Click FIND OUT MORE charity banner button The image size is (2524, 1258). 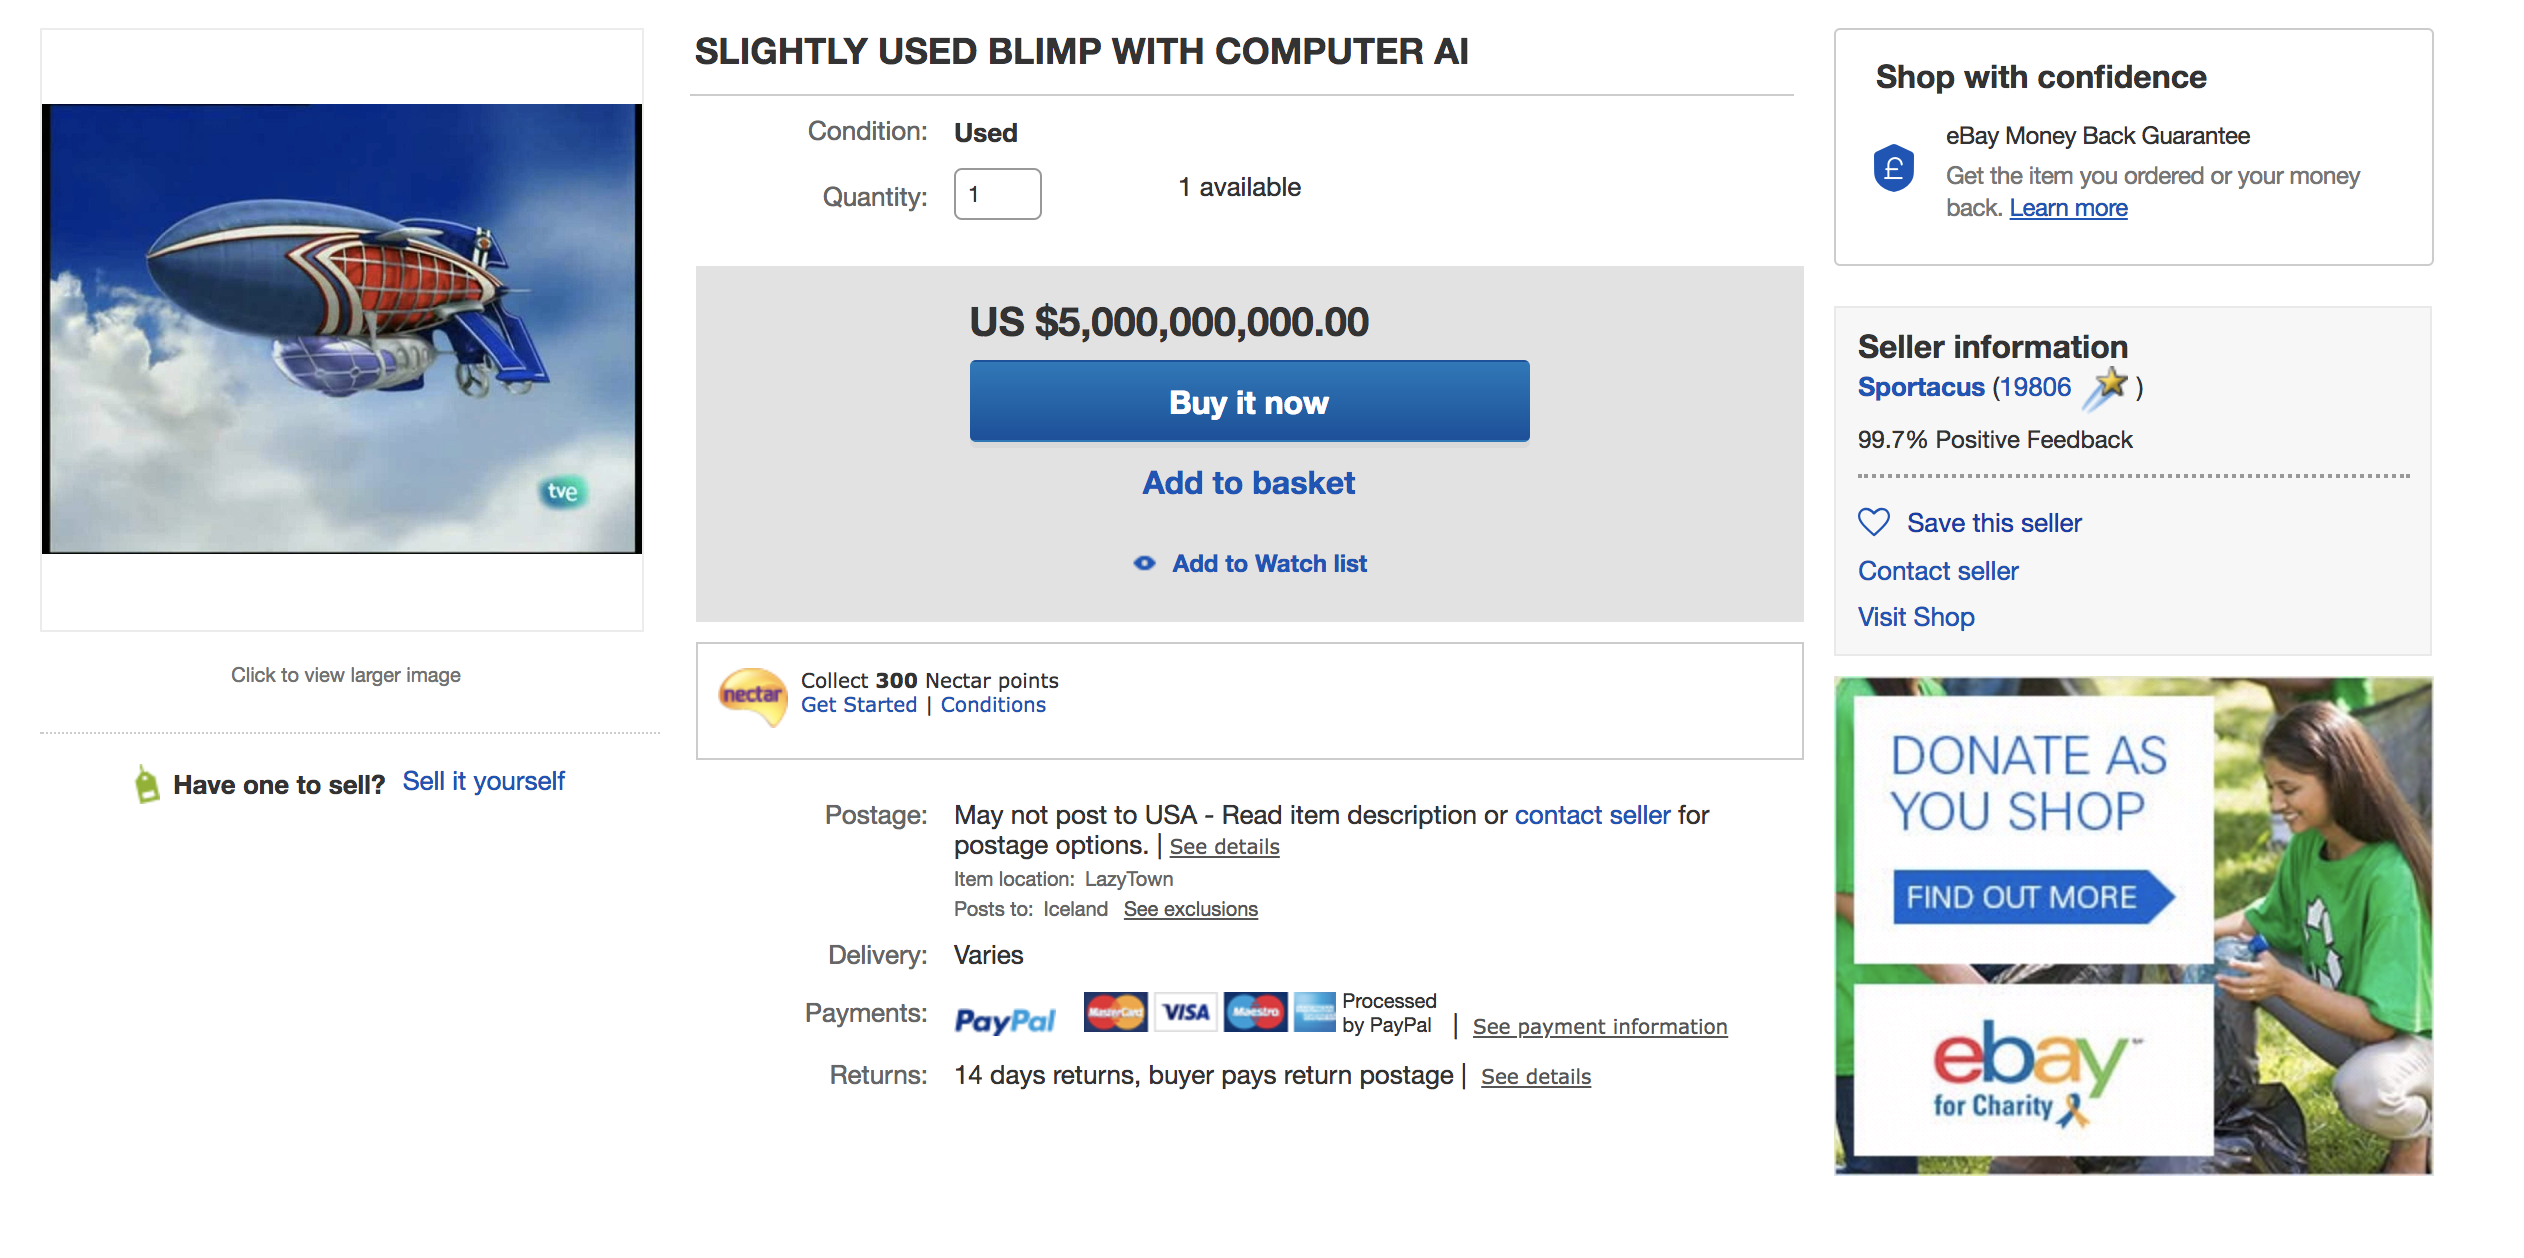[2023, 897]
